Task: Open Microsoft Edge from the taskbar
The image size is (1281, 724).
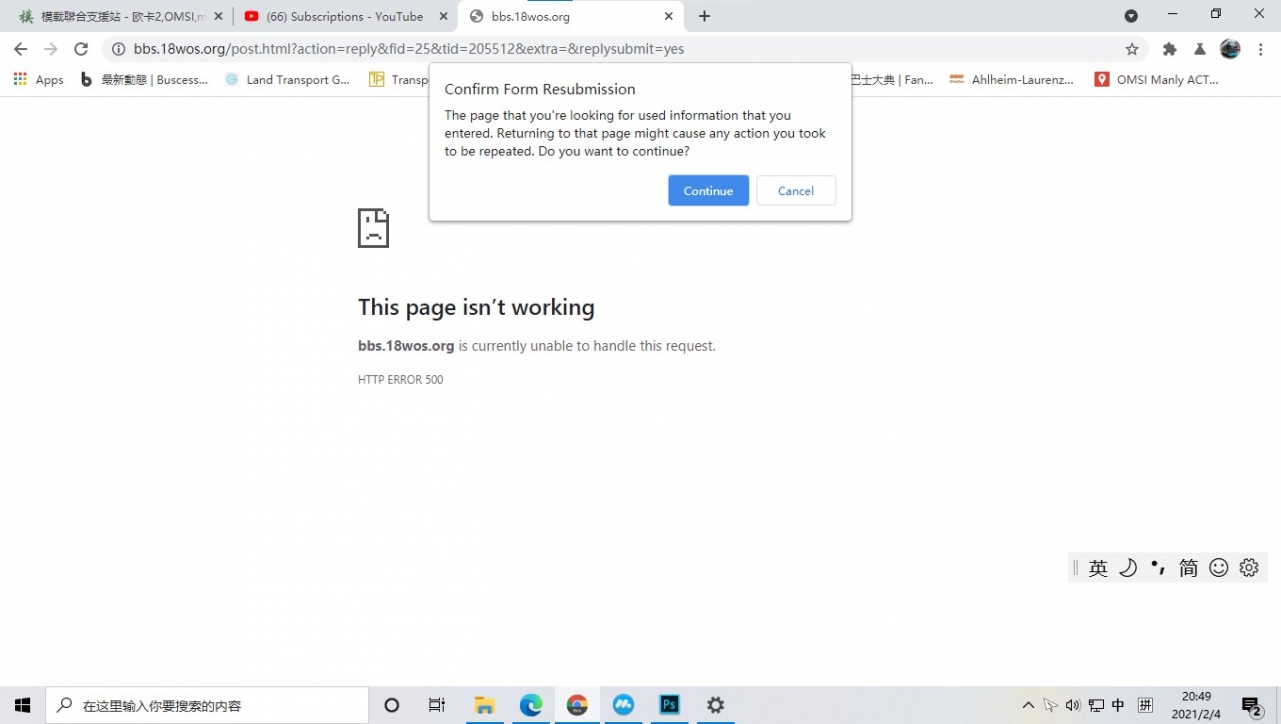Action: [x=531, y=705]
